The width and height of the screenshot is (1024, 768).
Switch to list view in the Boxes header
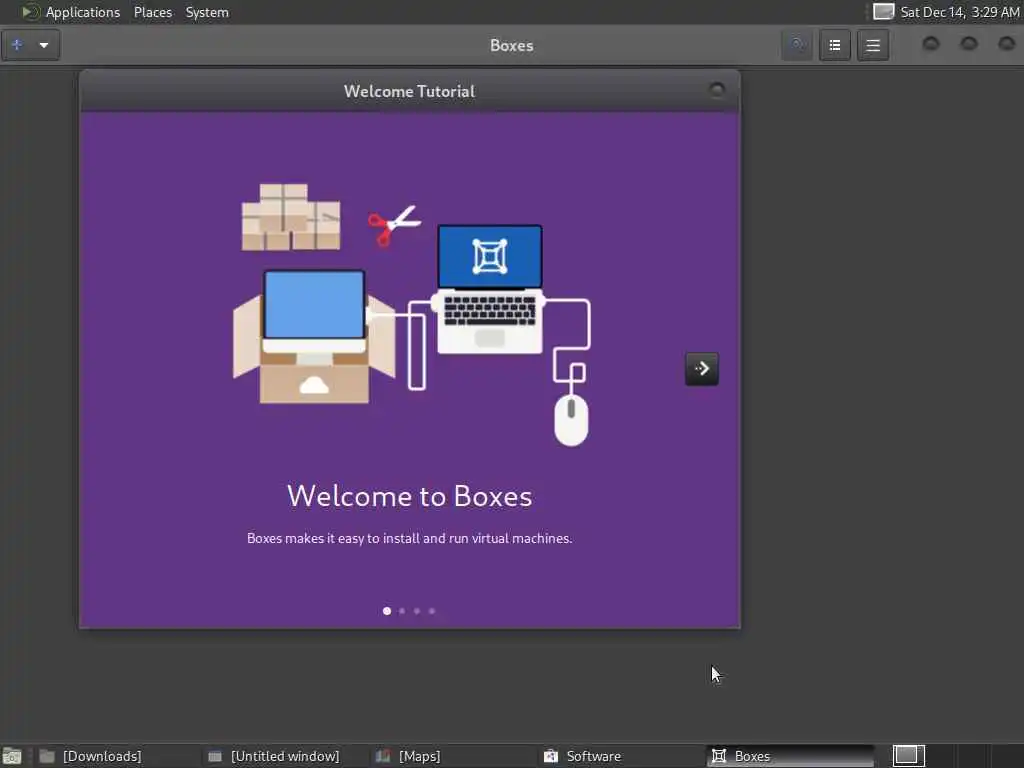835,45
